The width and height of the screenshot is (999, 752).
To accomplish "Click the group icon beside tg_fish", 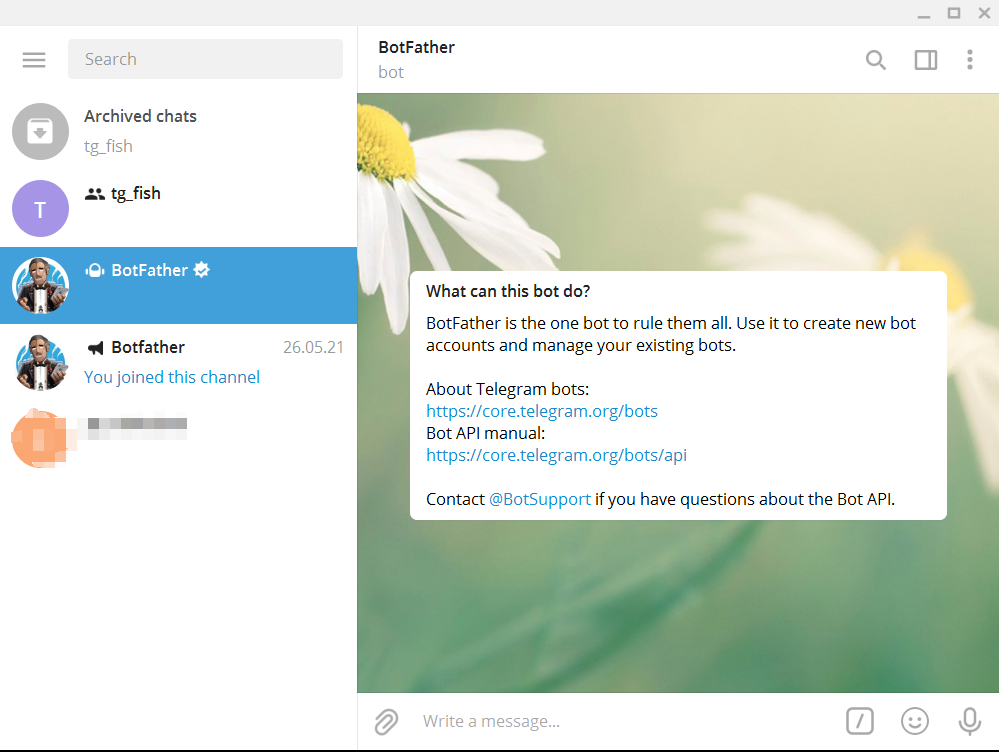I will (x=94, y=194).
